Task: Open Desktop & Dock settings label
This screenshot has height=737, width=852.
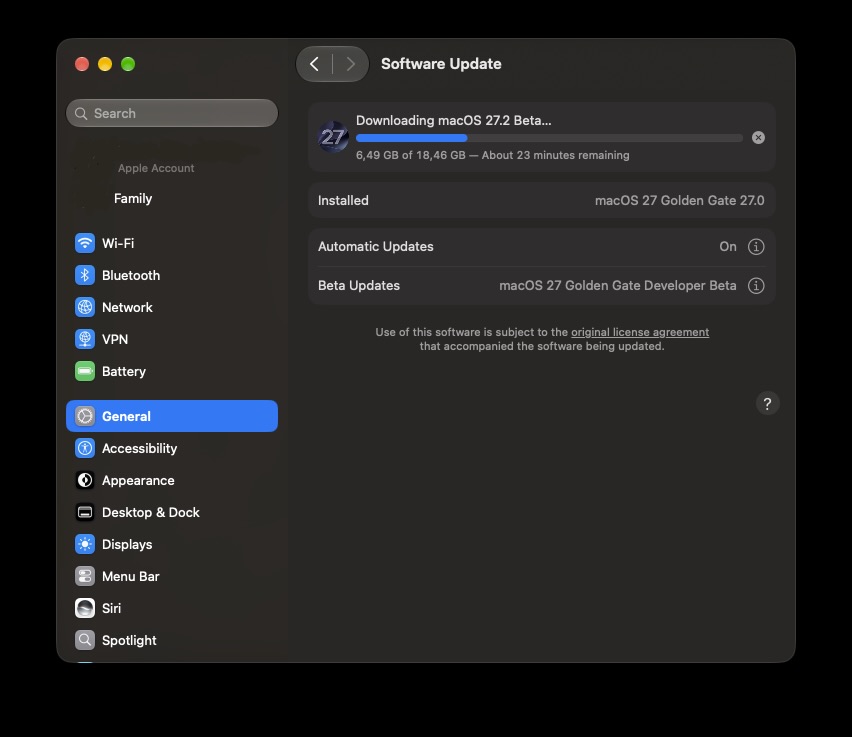Action: [151, 513]
